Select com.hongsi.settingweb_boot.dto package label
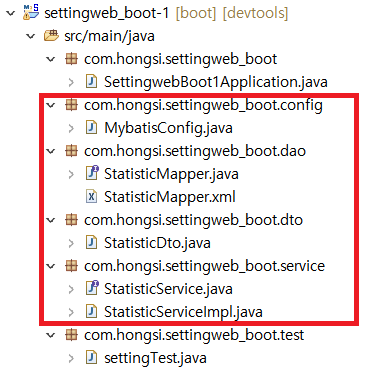Viewport: 369px width, 369px height. pos(193,220)
